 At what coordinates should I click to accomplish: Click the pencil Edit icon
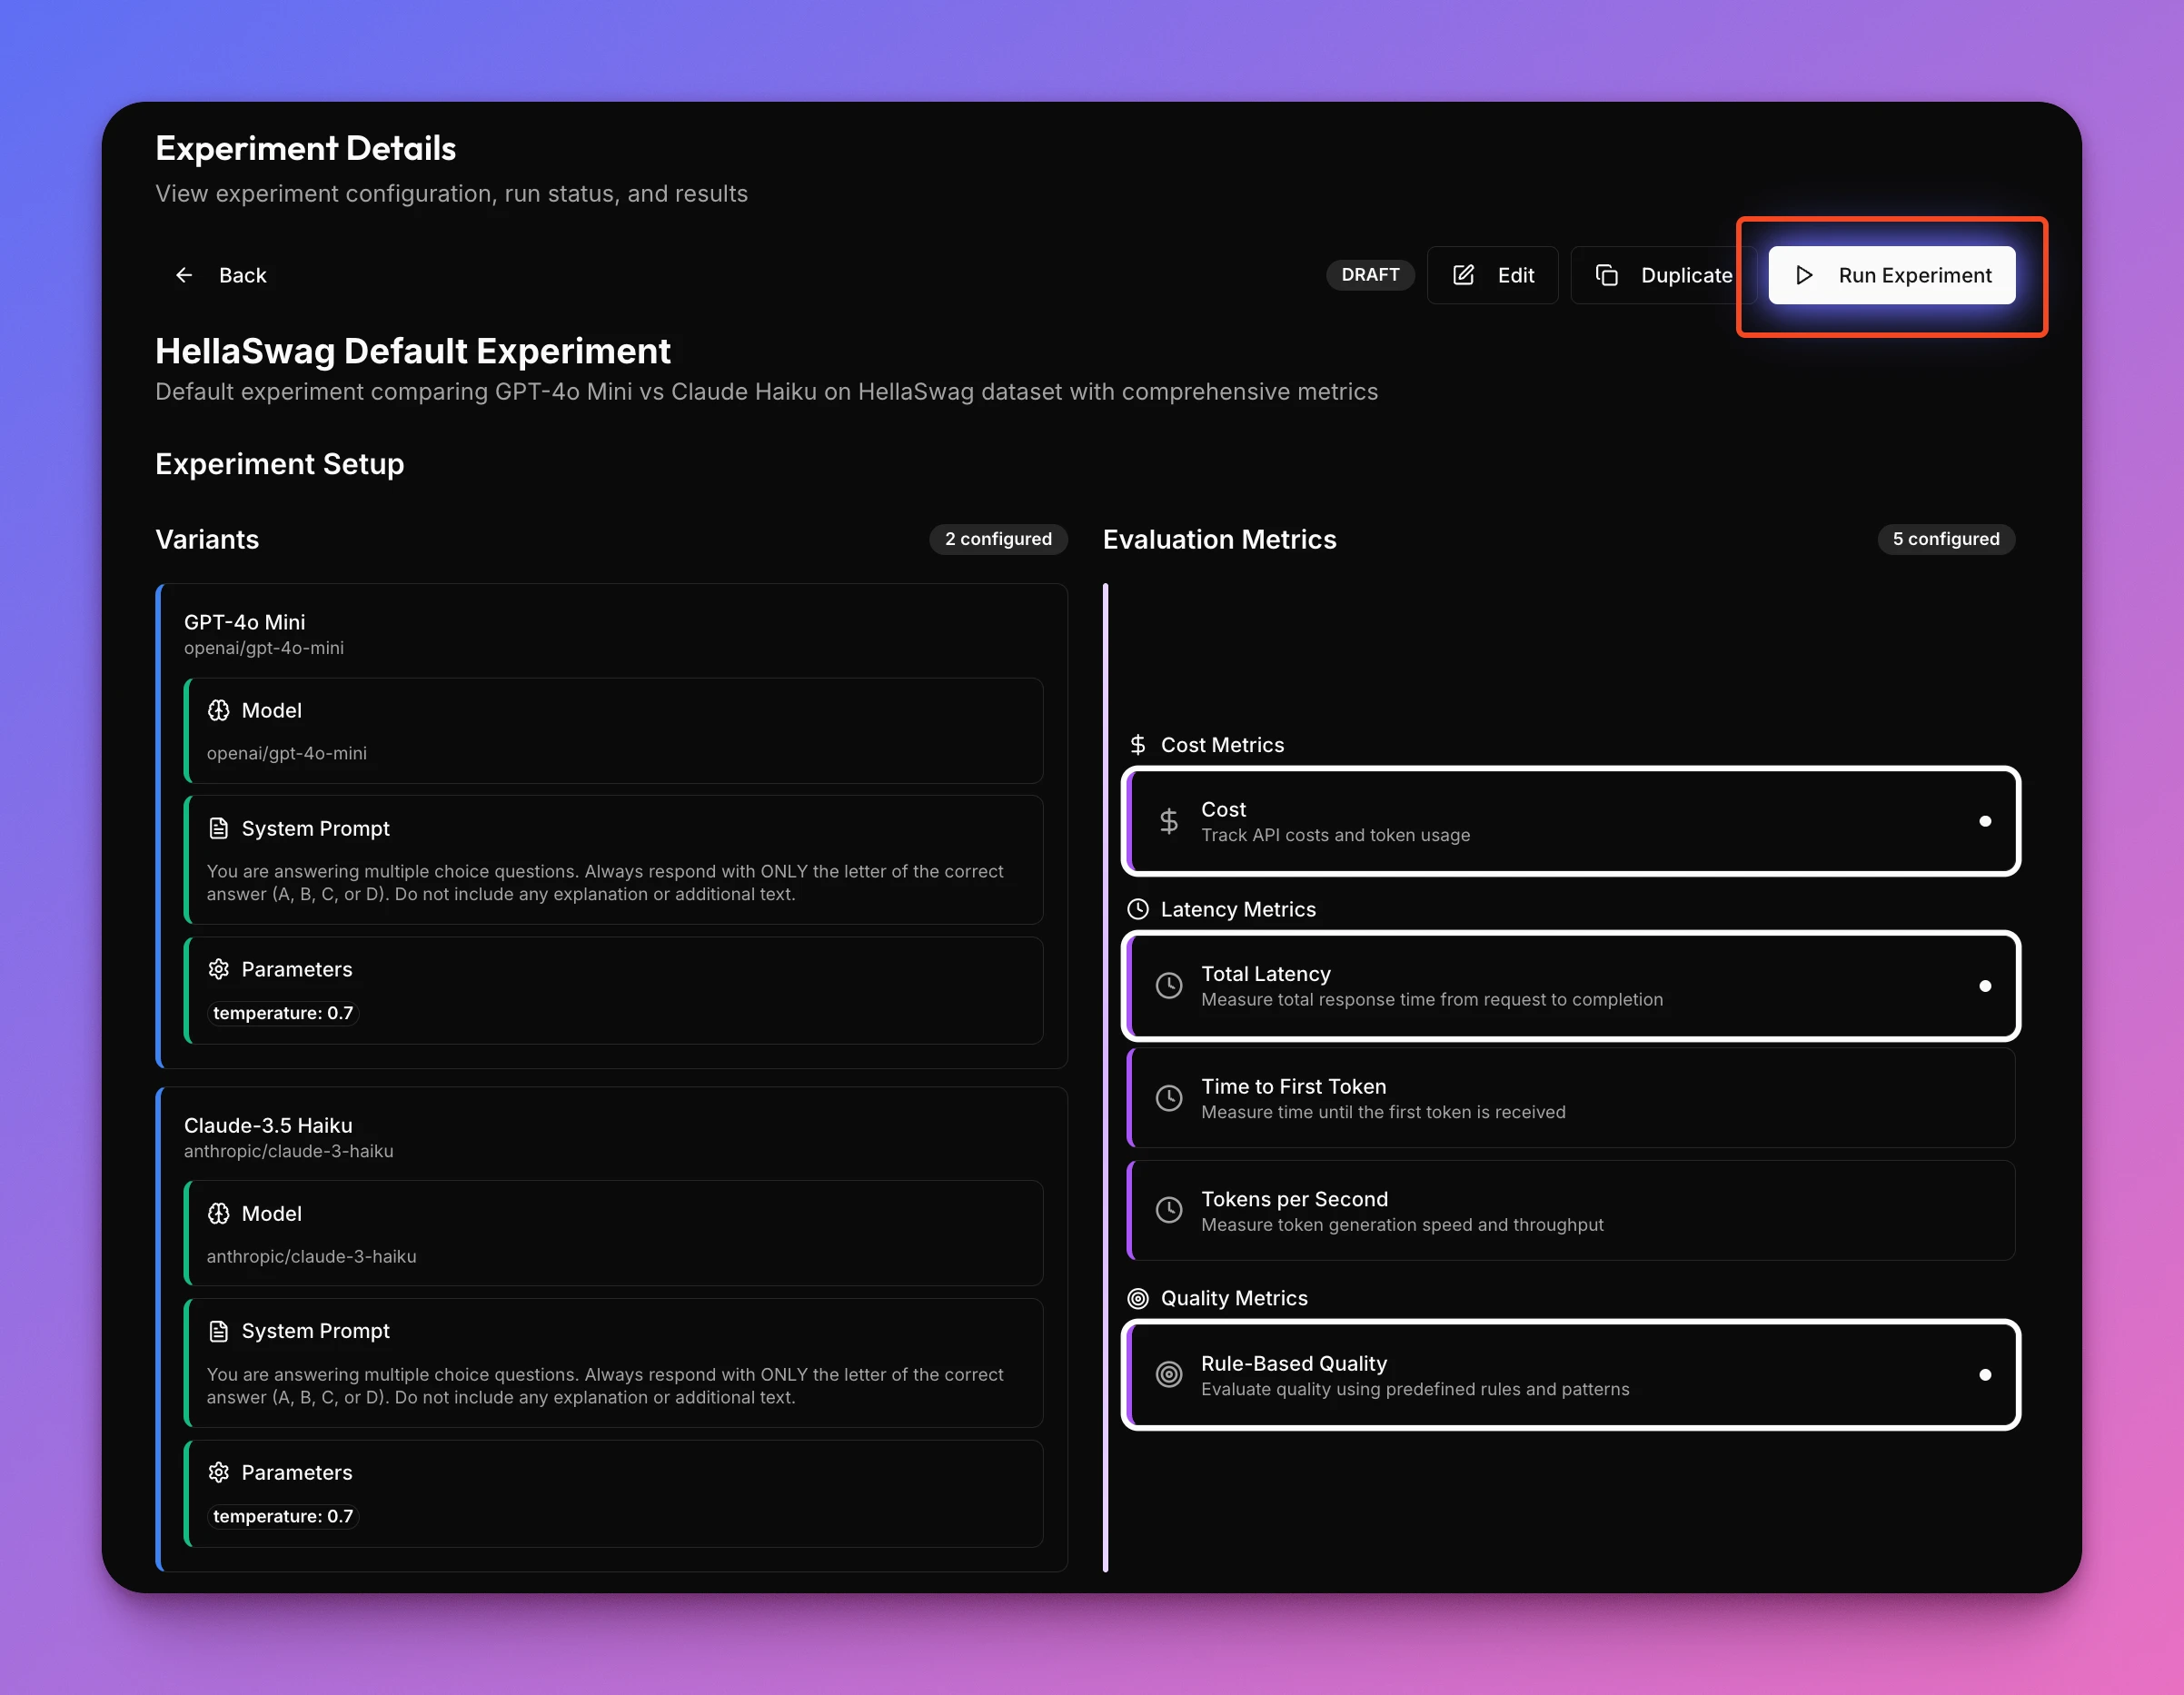point(1463,275)
